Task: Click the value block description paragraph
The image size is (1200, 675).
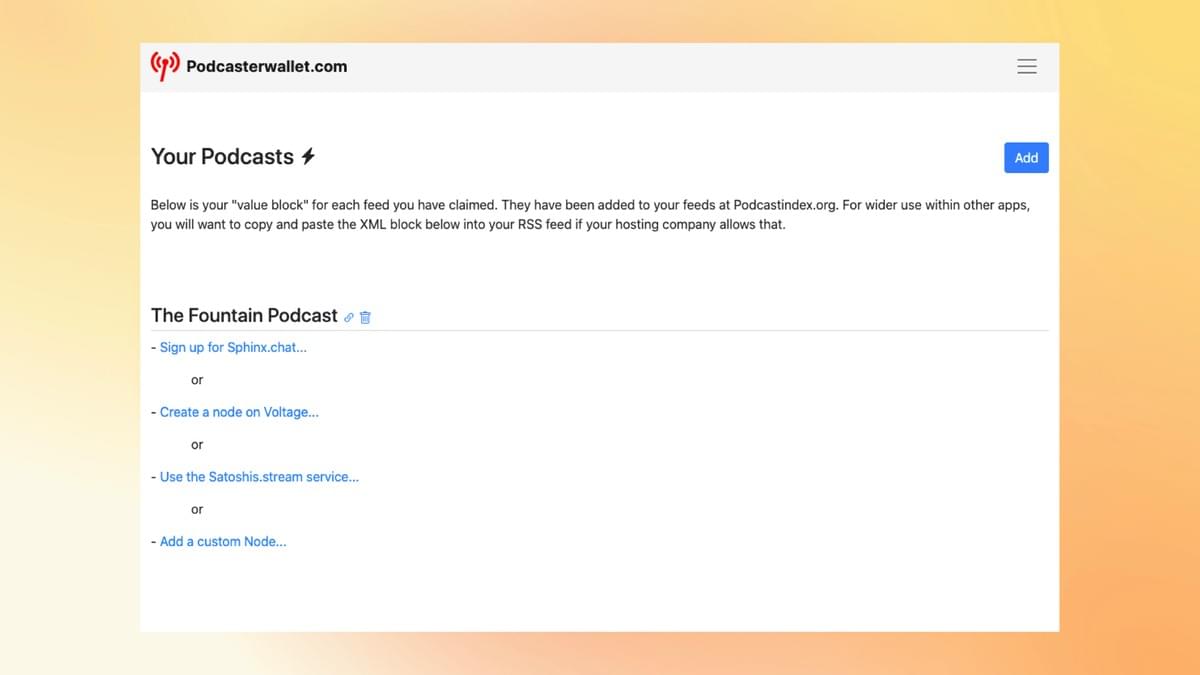Action: click(590, 214)
